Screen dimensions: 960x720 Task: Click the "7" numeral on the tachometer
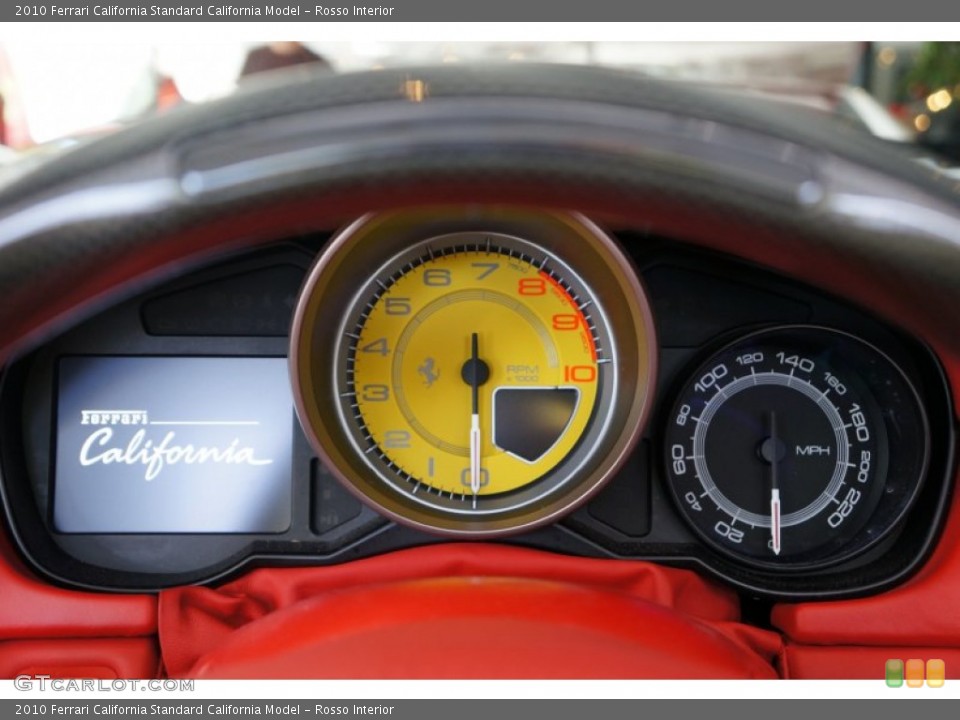click(486, 271)
